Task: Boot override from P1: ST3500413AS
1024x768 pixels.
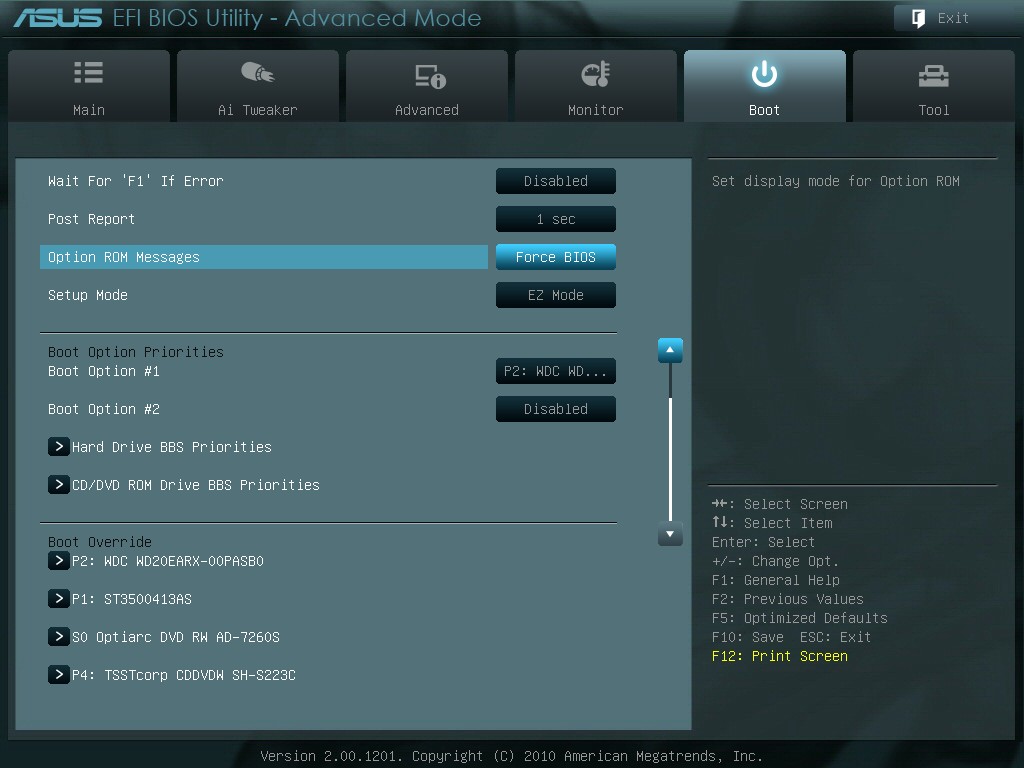Action: tap(132, 599)
